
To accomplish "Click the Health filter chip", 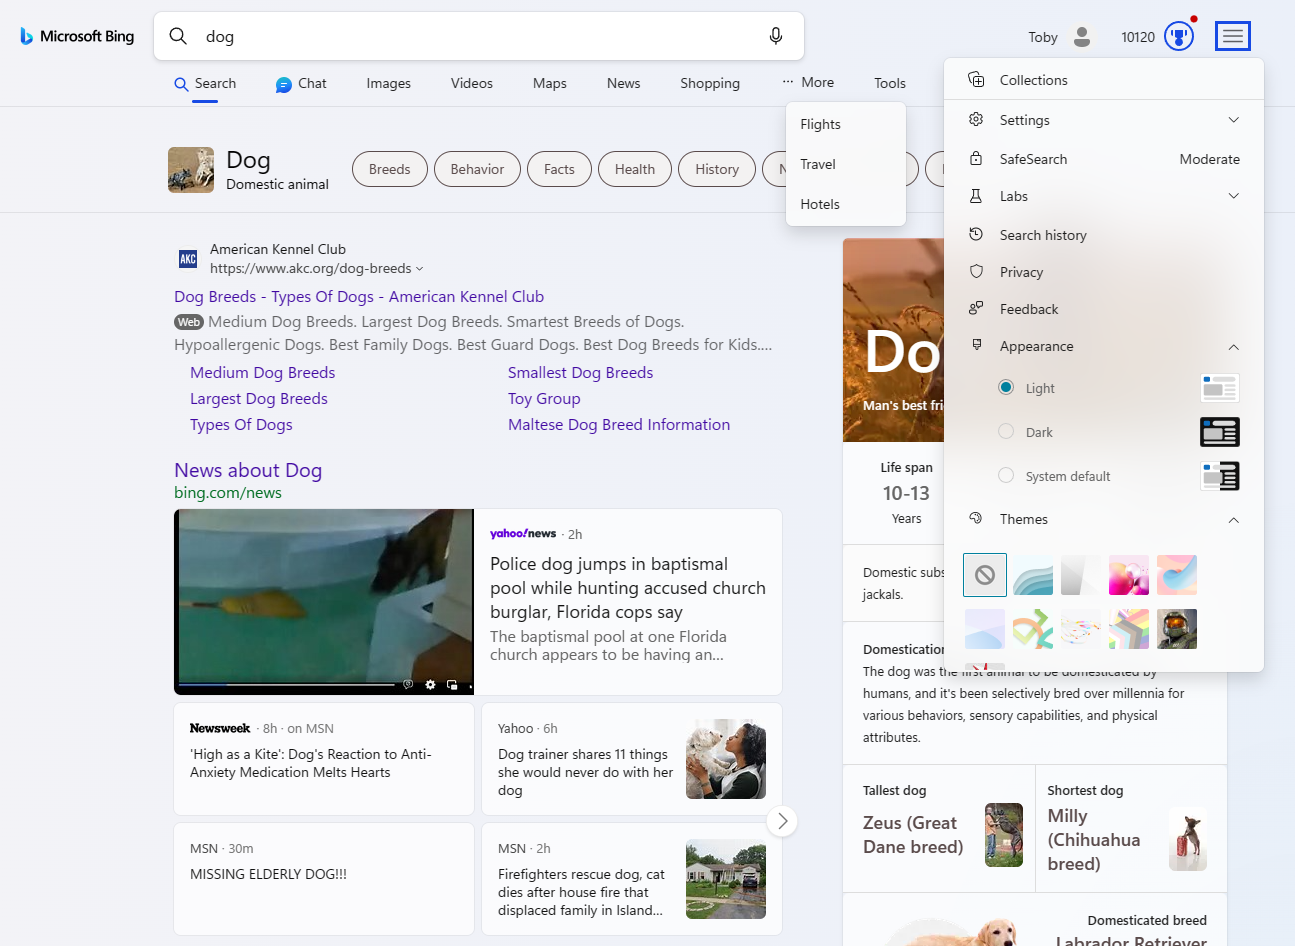I will pos(635,169).
